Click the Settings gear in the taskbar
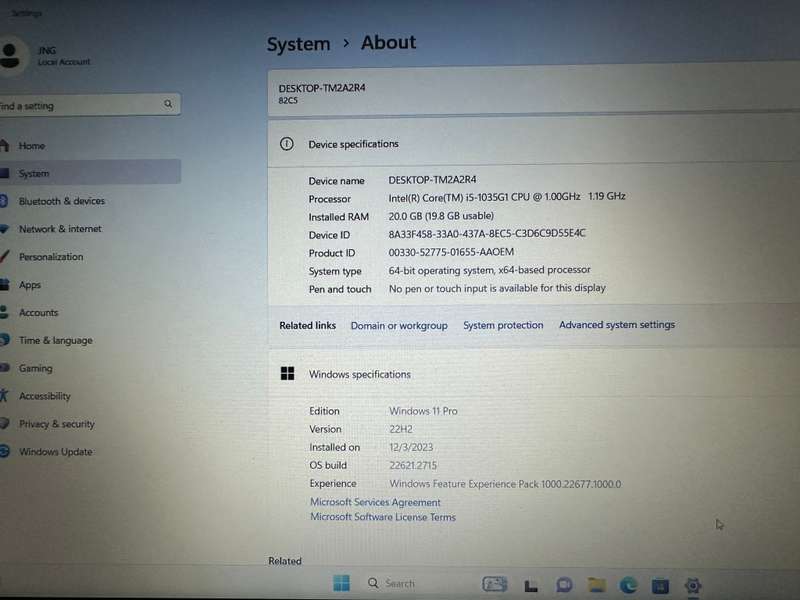The width and height of the screenshot is (800, 600). coord(692,586)
